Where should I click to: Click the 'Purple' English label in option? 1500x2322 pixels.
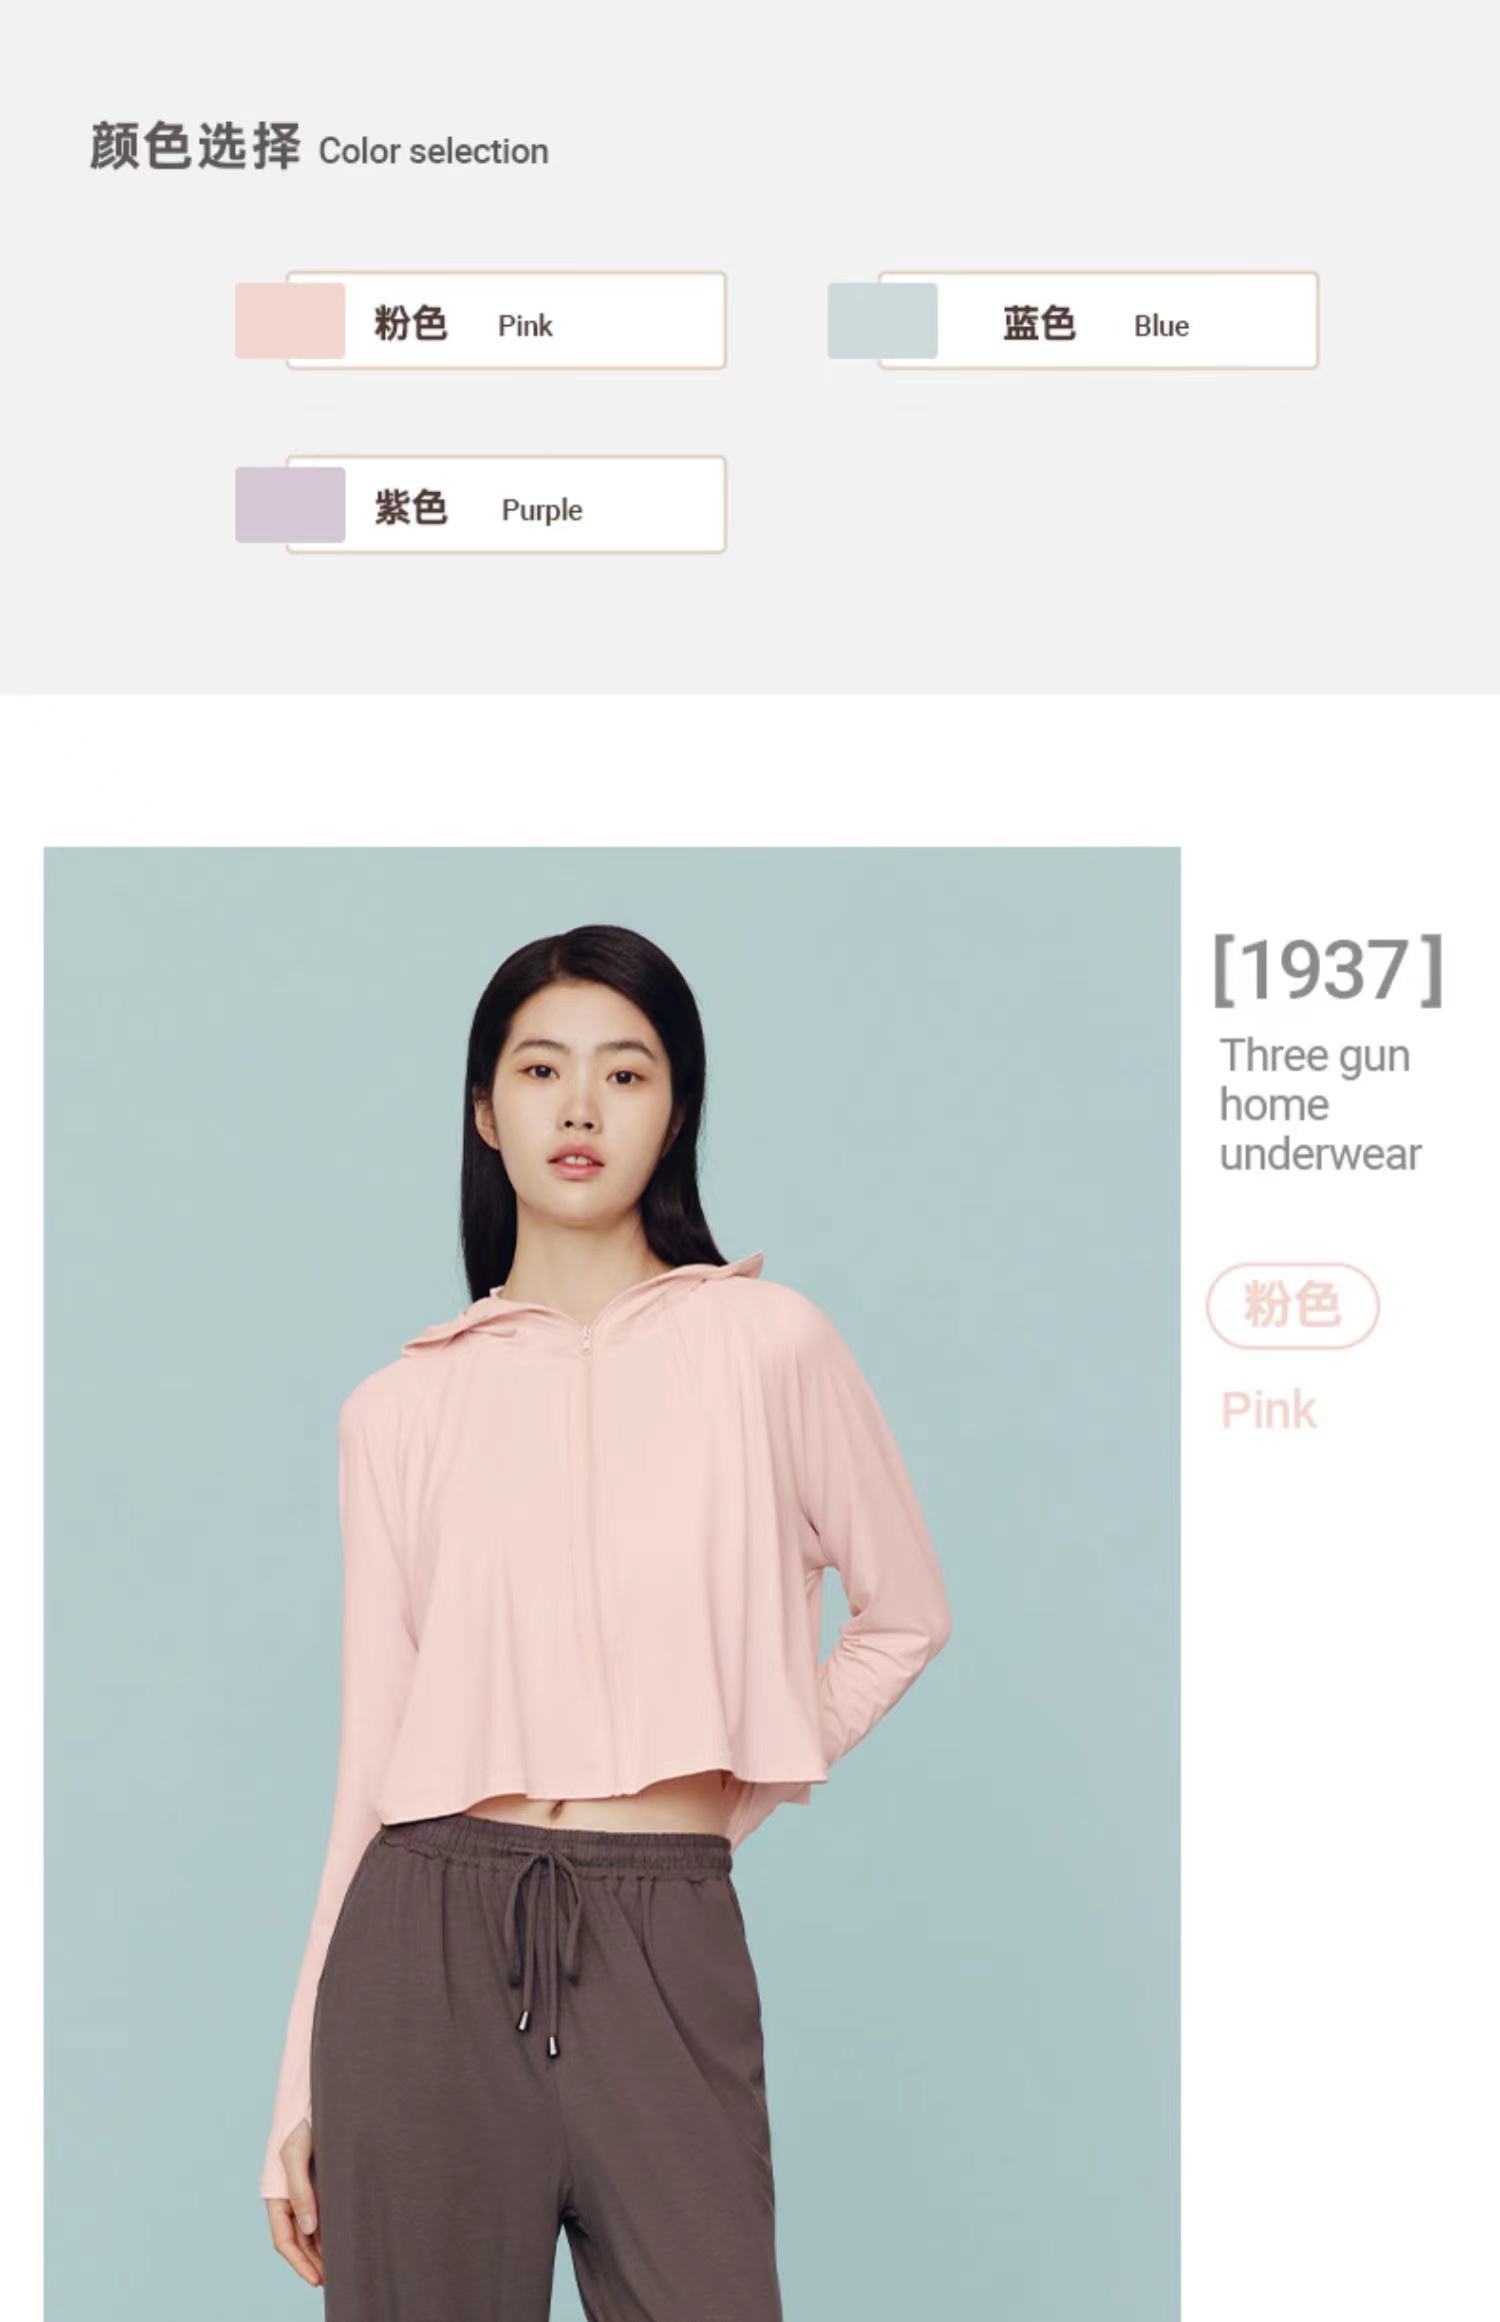[x=542, y=510]
